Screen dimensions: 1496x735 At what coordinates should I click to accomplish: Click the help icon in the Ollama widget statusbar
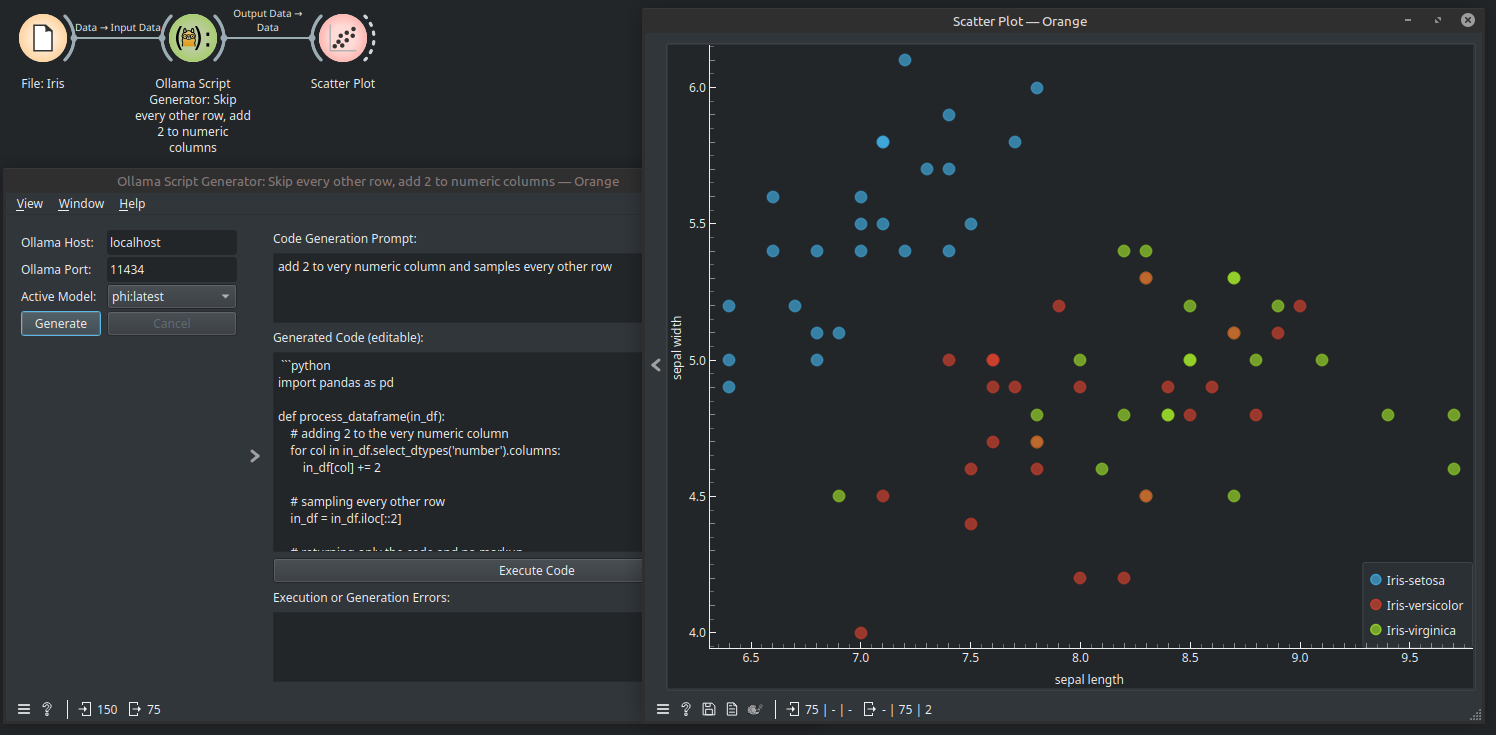tap(46, 708)
